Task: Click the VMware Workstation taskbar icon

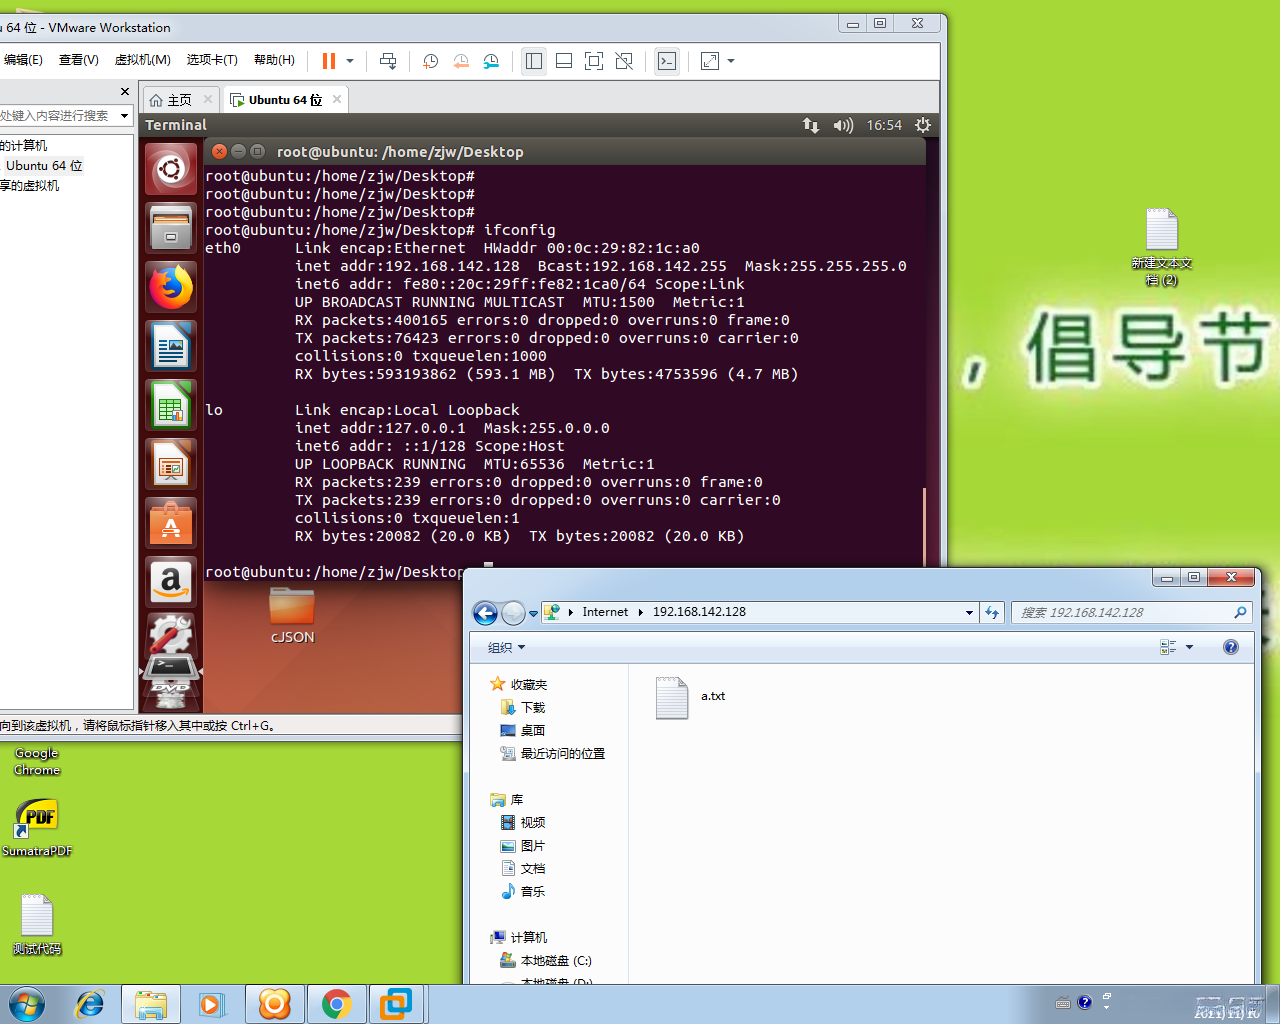Action: 396,1004
